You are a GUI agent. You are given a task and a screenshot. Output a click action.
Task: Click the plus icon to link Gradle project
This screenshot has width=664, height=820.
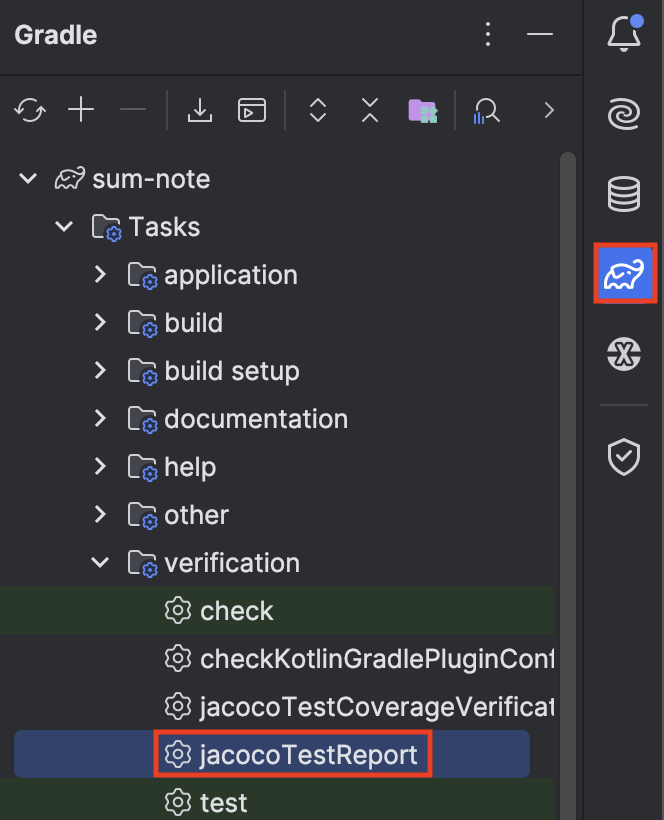(x=81, y=110)
